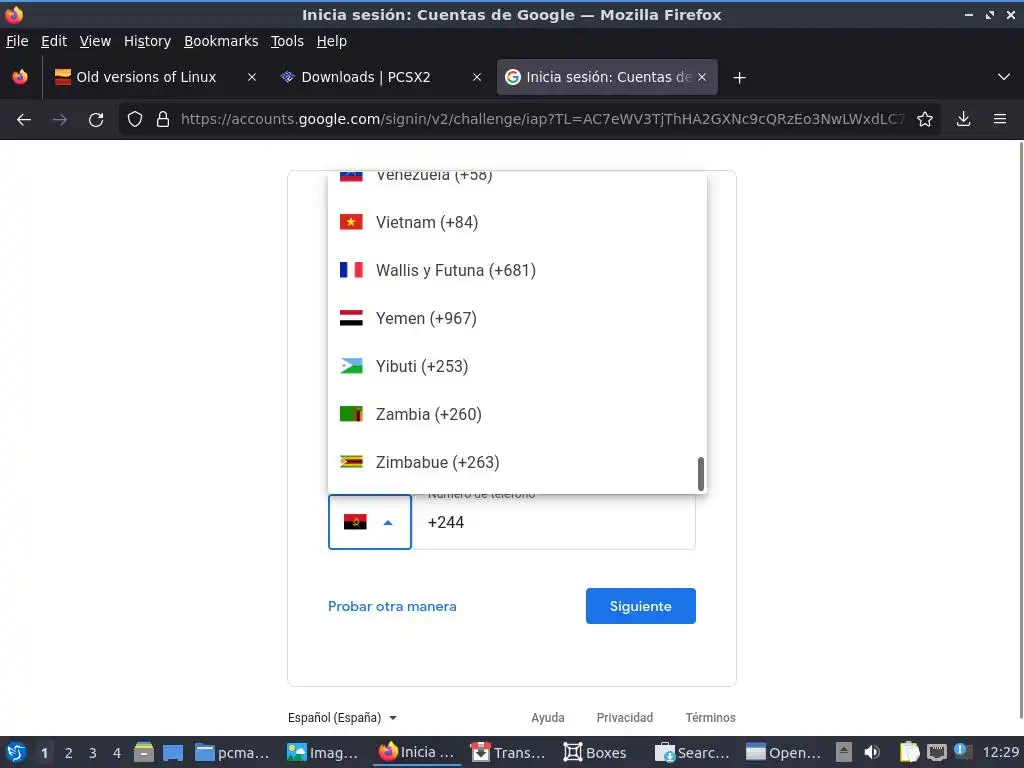This screenshot has height=768, width=1024.
Task: Collapse the Angola flag country selector
Action: pos(370,522)
